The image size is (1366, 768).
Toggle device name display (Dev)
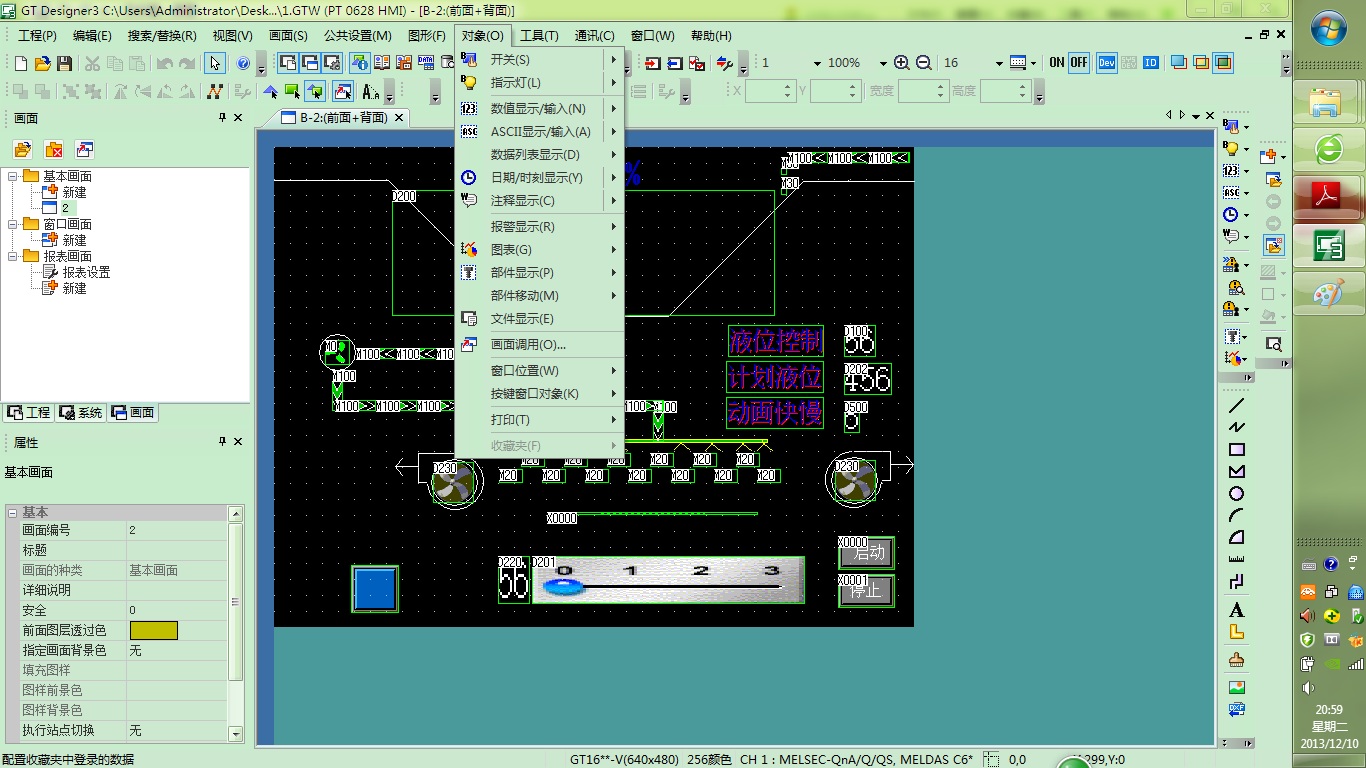click(x=1107, y=63)
